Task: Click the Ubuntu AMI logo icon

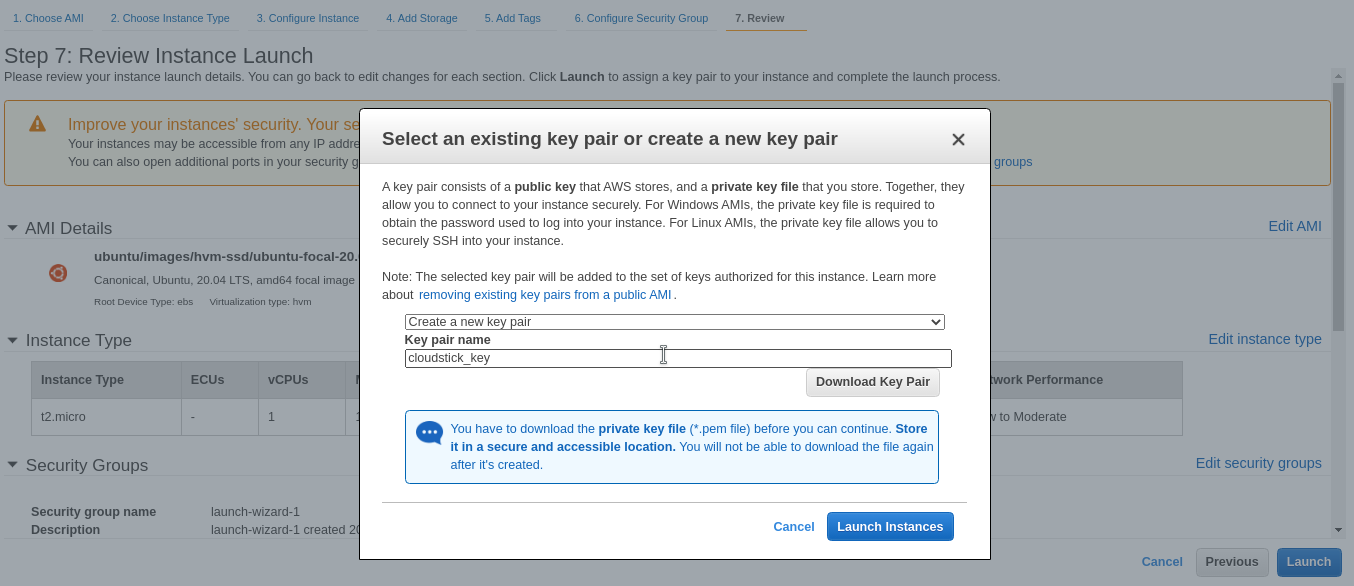Action: click(58, 273)
